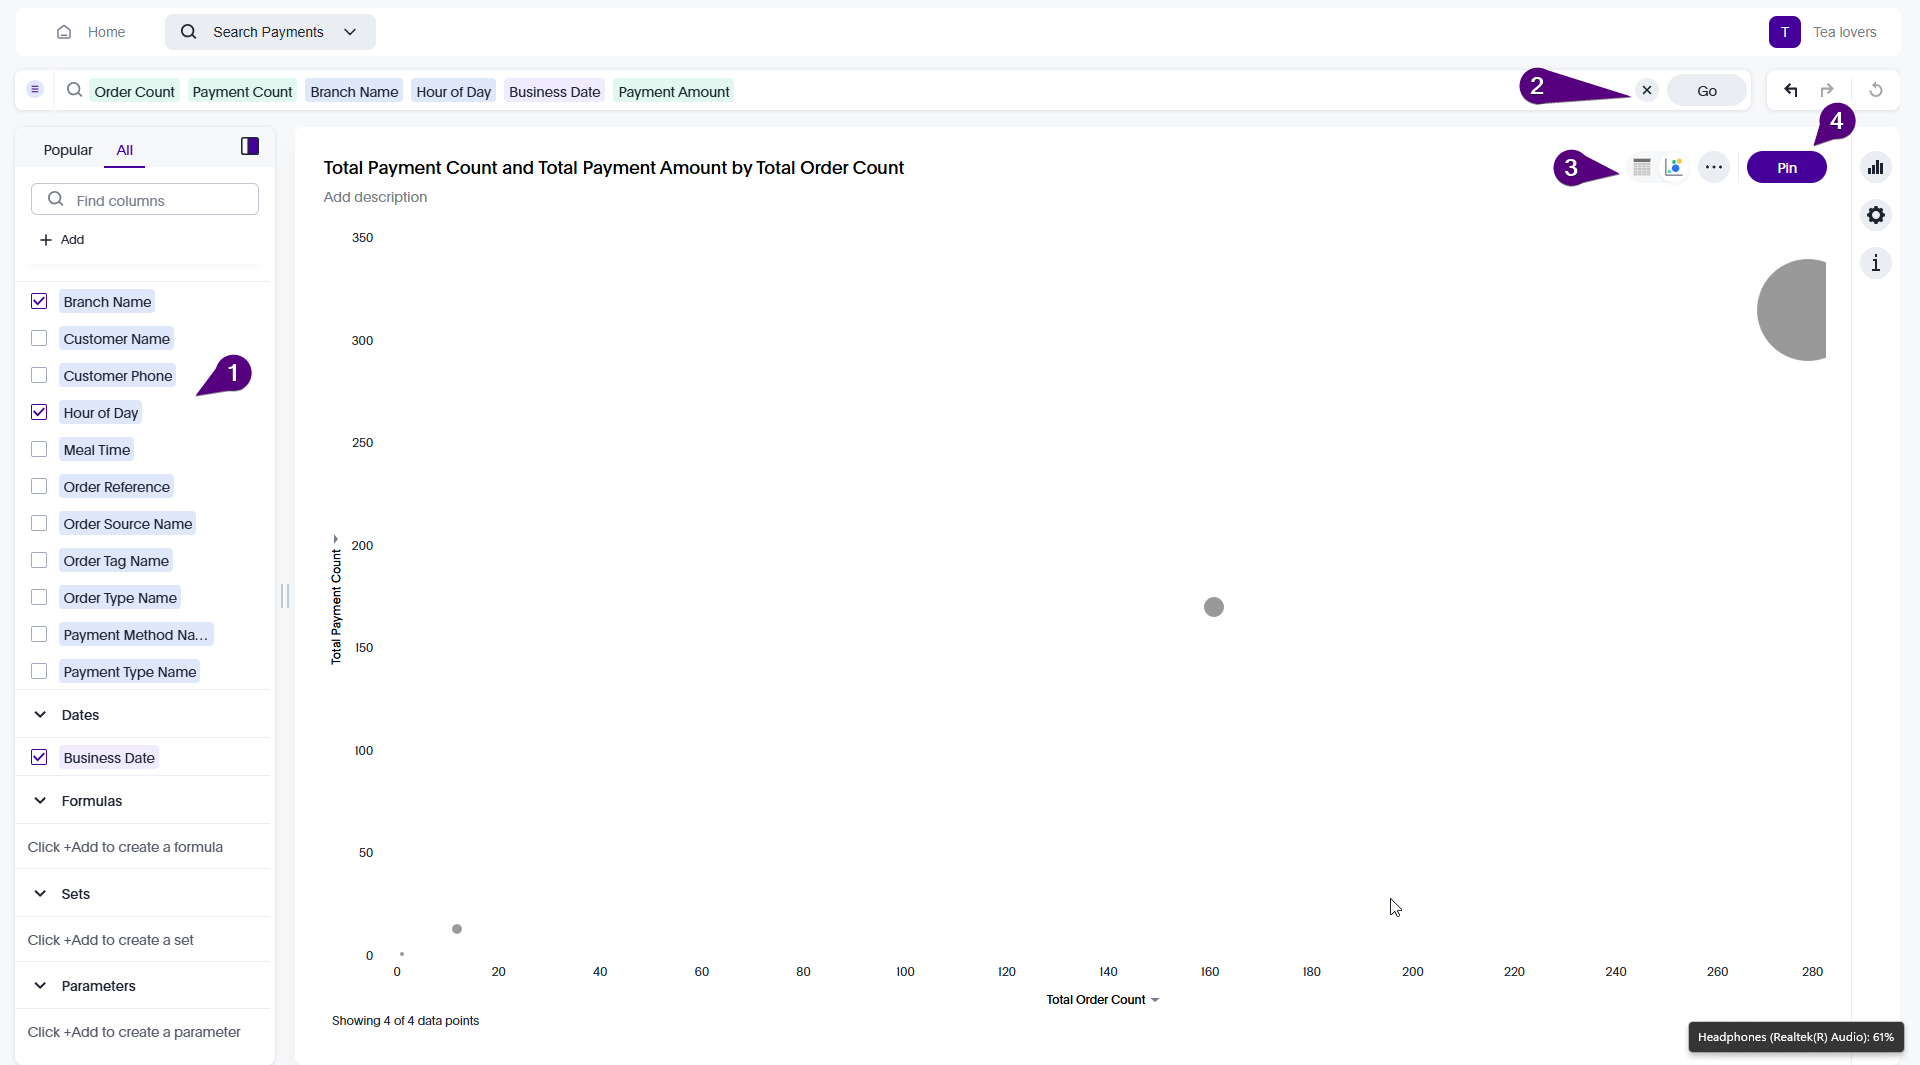Open the chart type bar icon
1920x1065 pixels.
point(1875,167)
